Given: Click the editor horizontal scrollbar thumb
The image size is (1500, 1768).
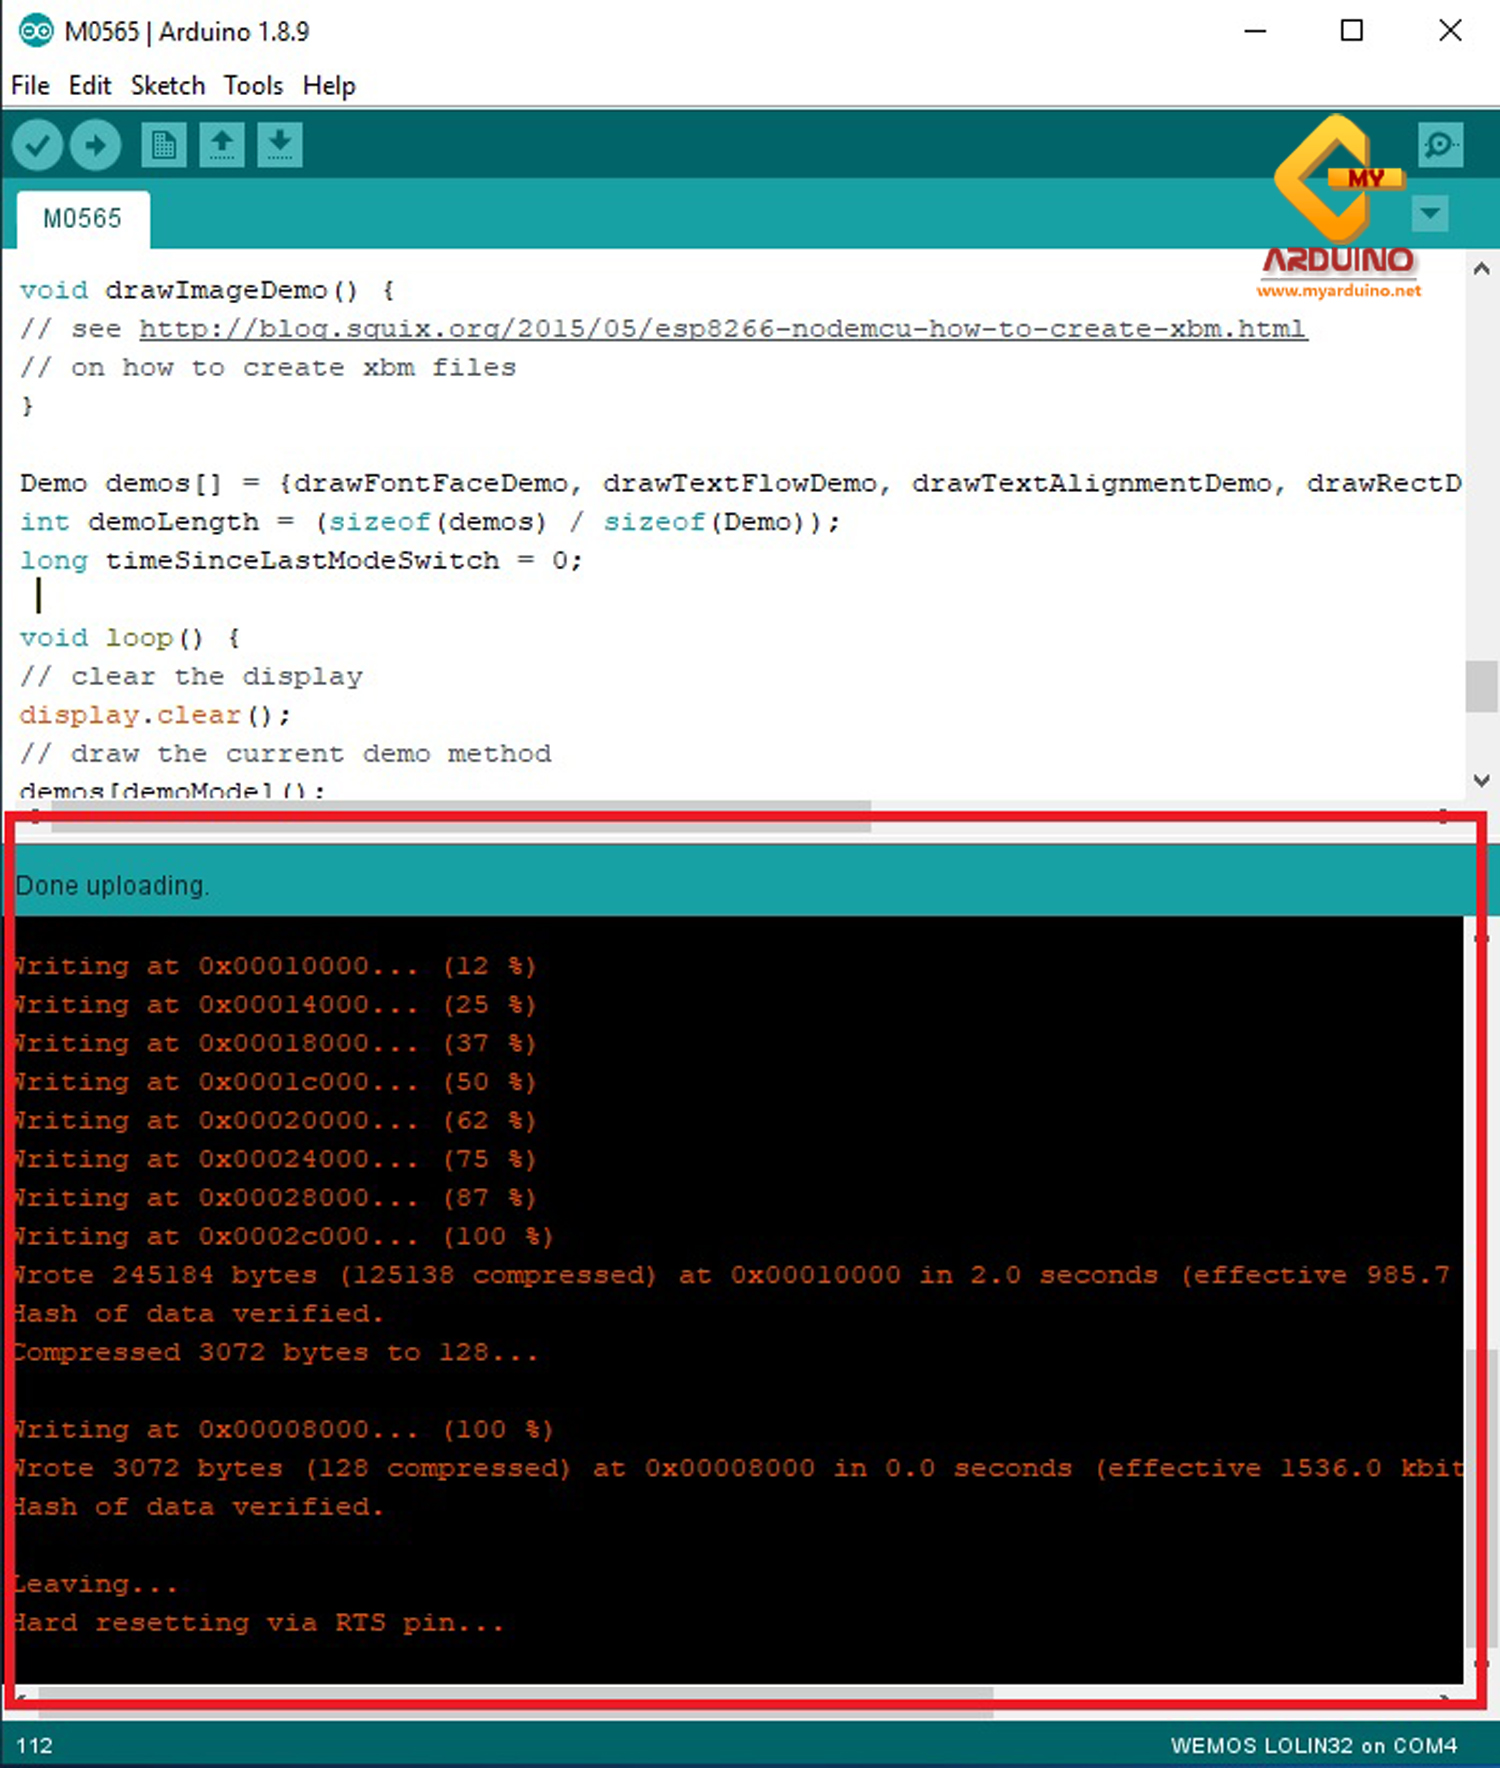Looking at the screenshot, I should pyautogui.click(x=460, y=818).
